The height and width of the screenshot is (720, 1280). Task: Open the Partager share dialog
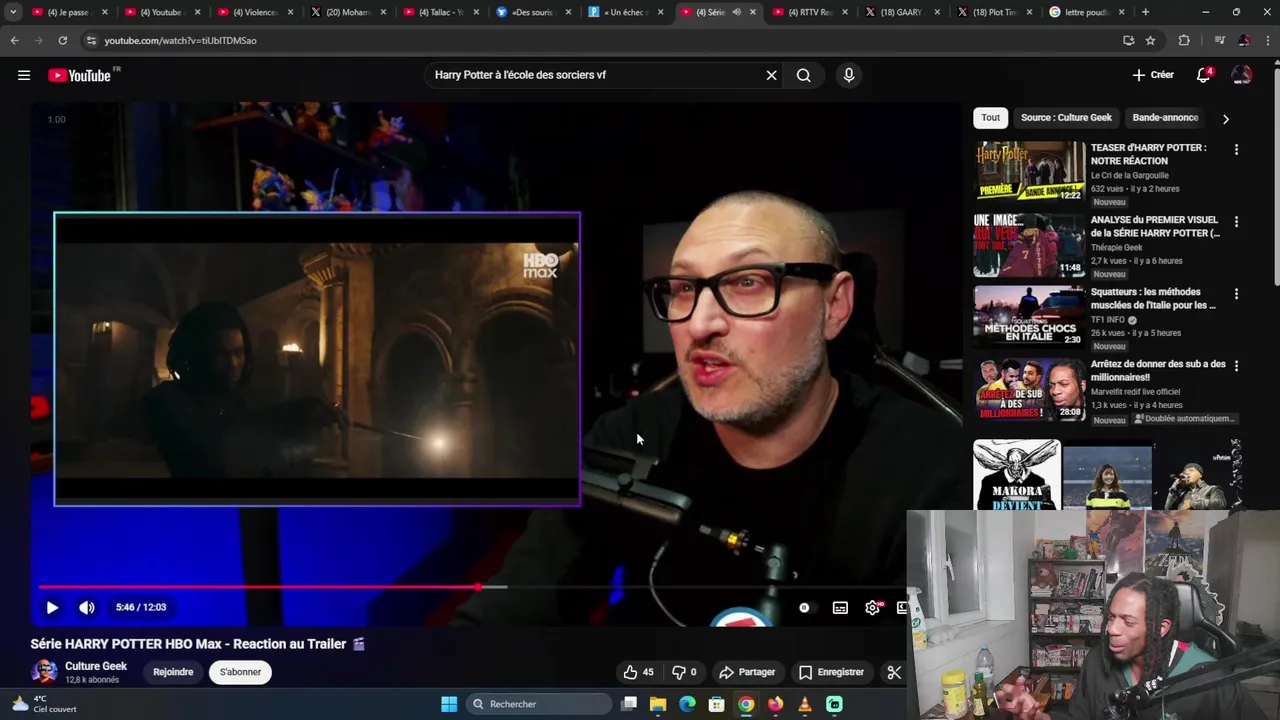click(x=747, y=672)
